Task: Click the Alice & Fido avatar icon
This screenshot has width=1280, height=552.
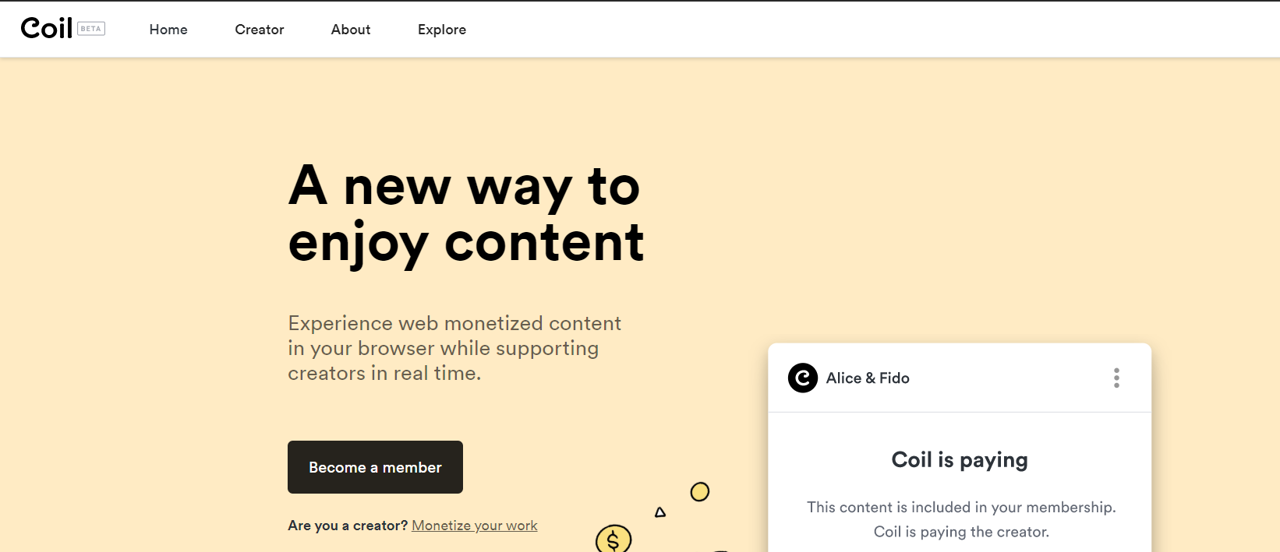Action: point(803,378)
